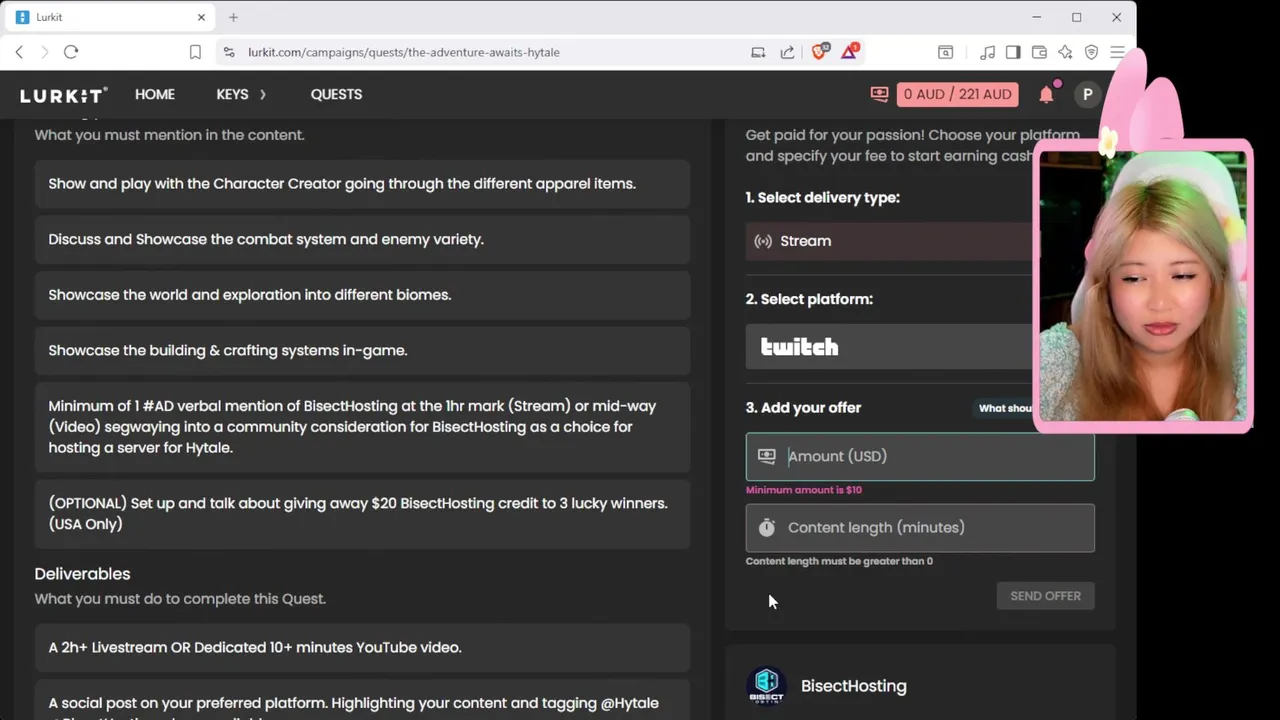Click the Amount (USD) field
This screenshot has width=1280, height=720.
click(x=920, y=456)
